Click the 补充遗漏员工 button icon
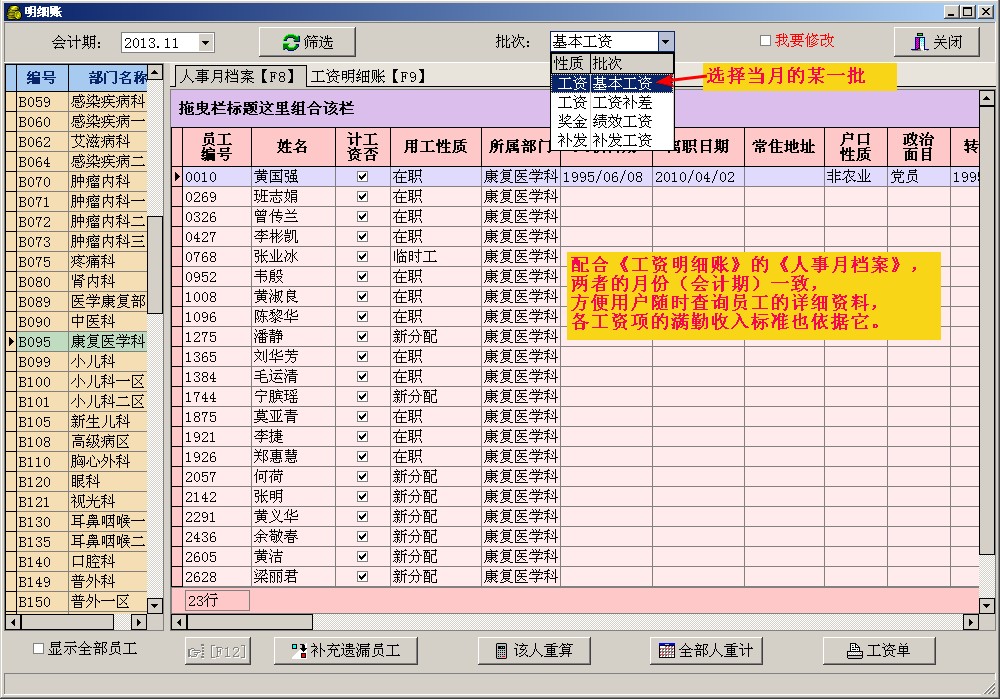 point(298,651)
